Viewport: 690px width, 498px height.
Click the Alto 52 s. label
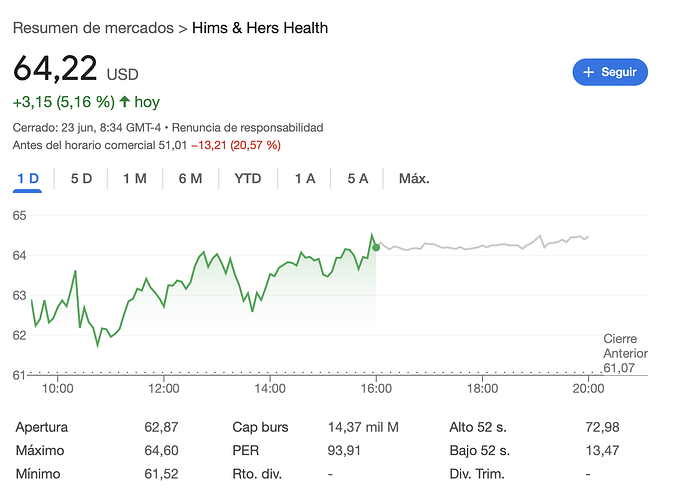pyautogui.click(x=478, y=427)
